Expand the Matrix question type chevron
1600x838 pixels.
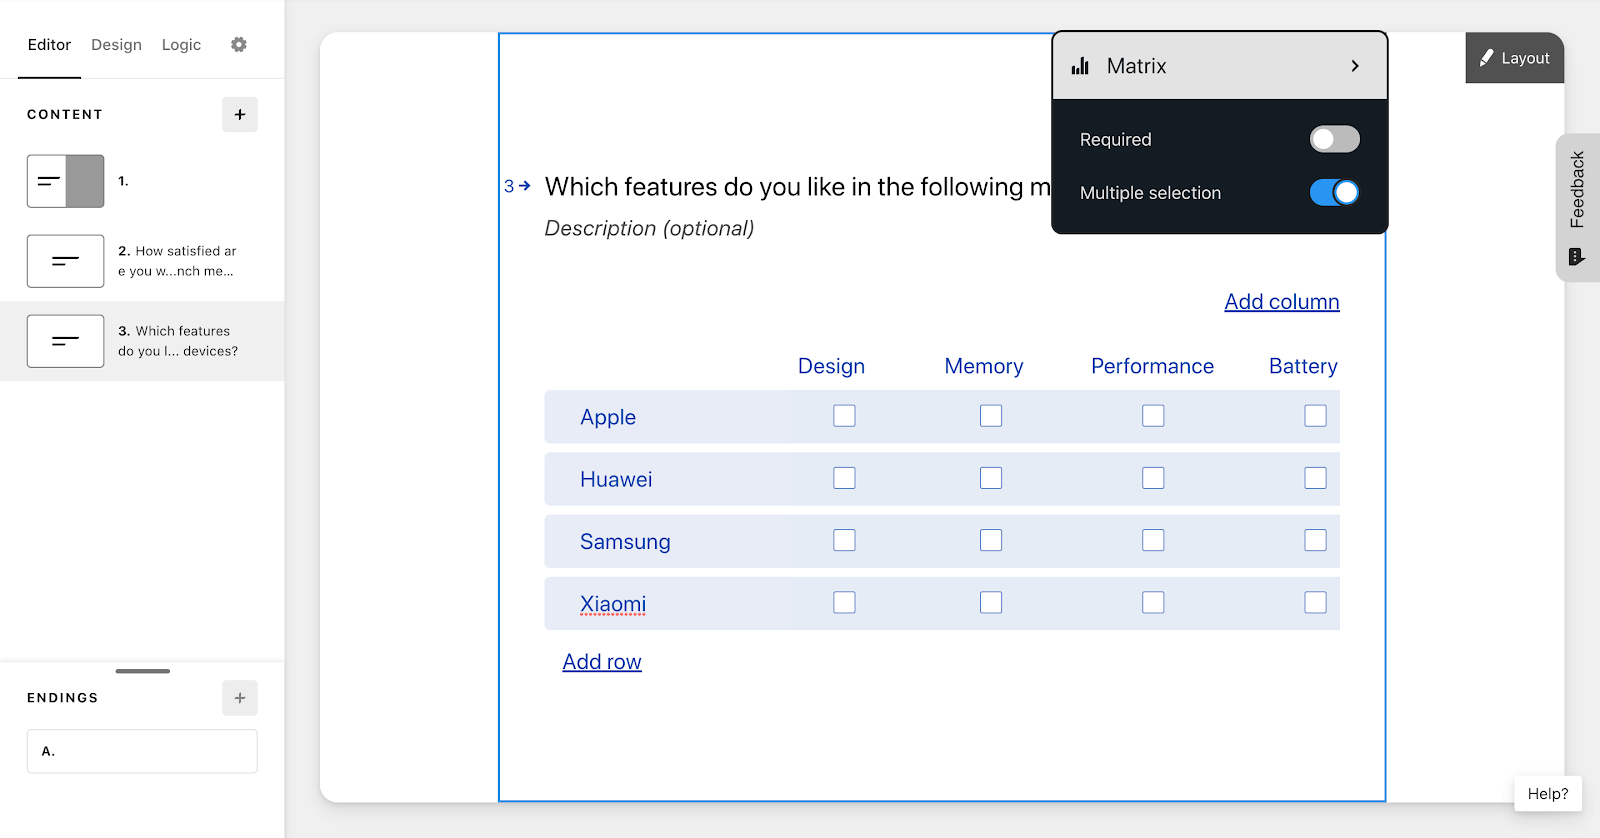pyautogui.click(x=1355, y=66)
